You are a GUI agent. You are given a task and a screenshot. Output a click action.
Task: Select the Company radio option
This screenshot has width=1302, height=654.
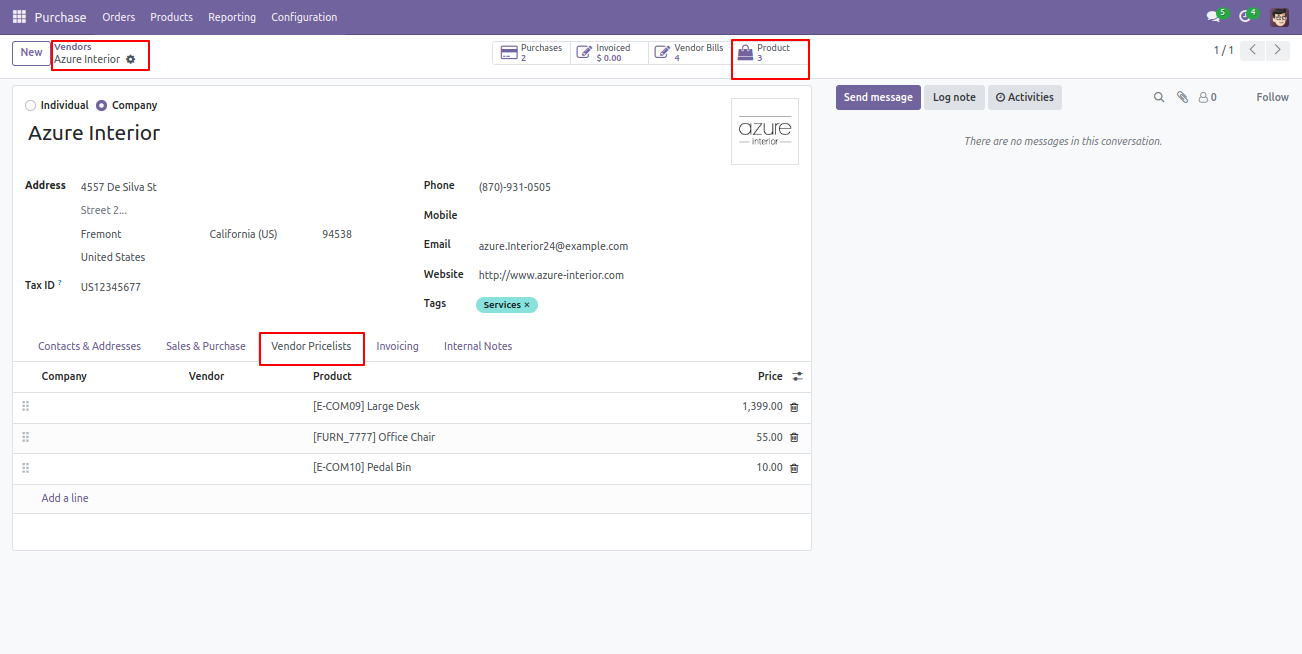101,105
